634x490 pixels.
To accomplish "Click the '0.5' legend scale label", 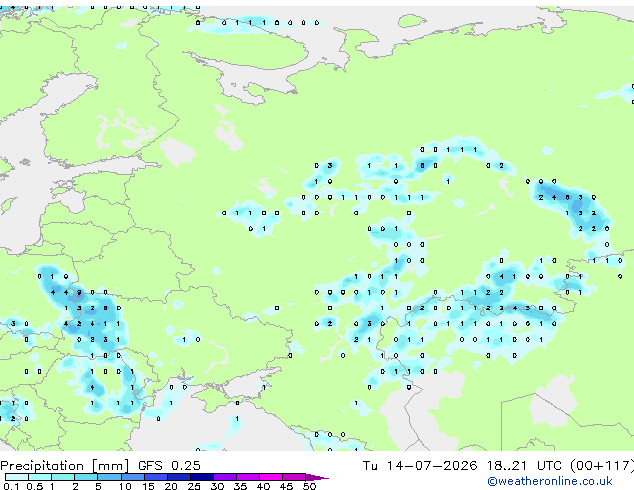I will (x=34, y=486).
